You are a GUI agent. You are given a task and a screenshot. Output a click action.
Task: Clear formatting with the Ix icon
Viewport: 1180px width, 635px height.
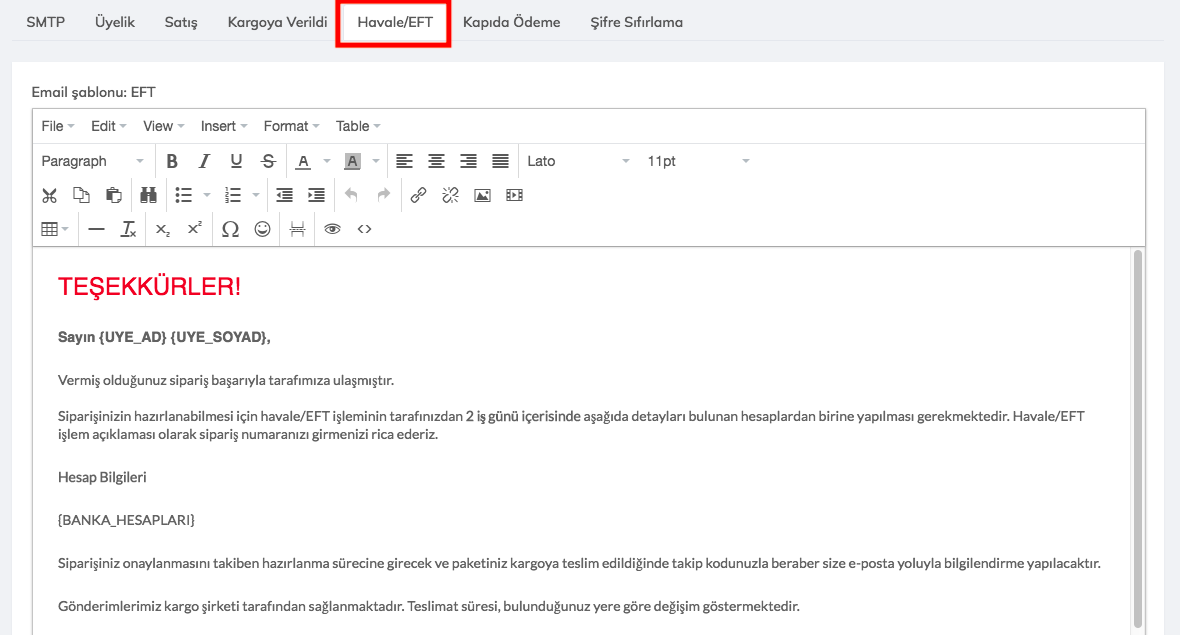coord(128,229)
